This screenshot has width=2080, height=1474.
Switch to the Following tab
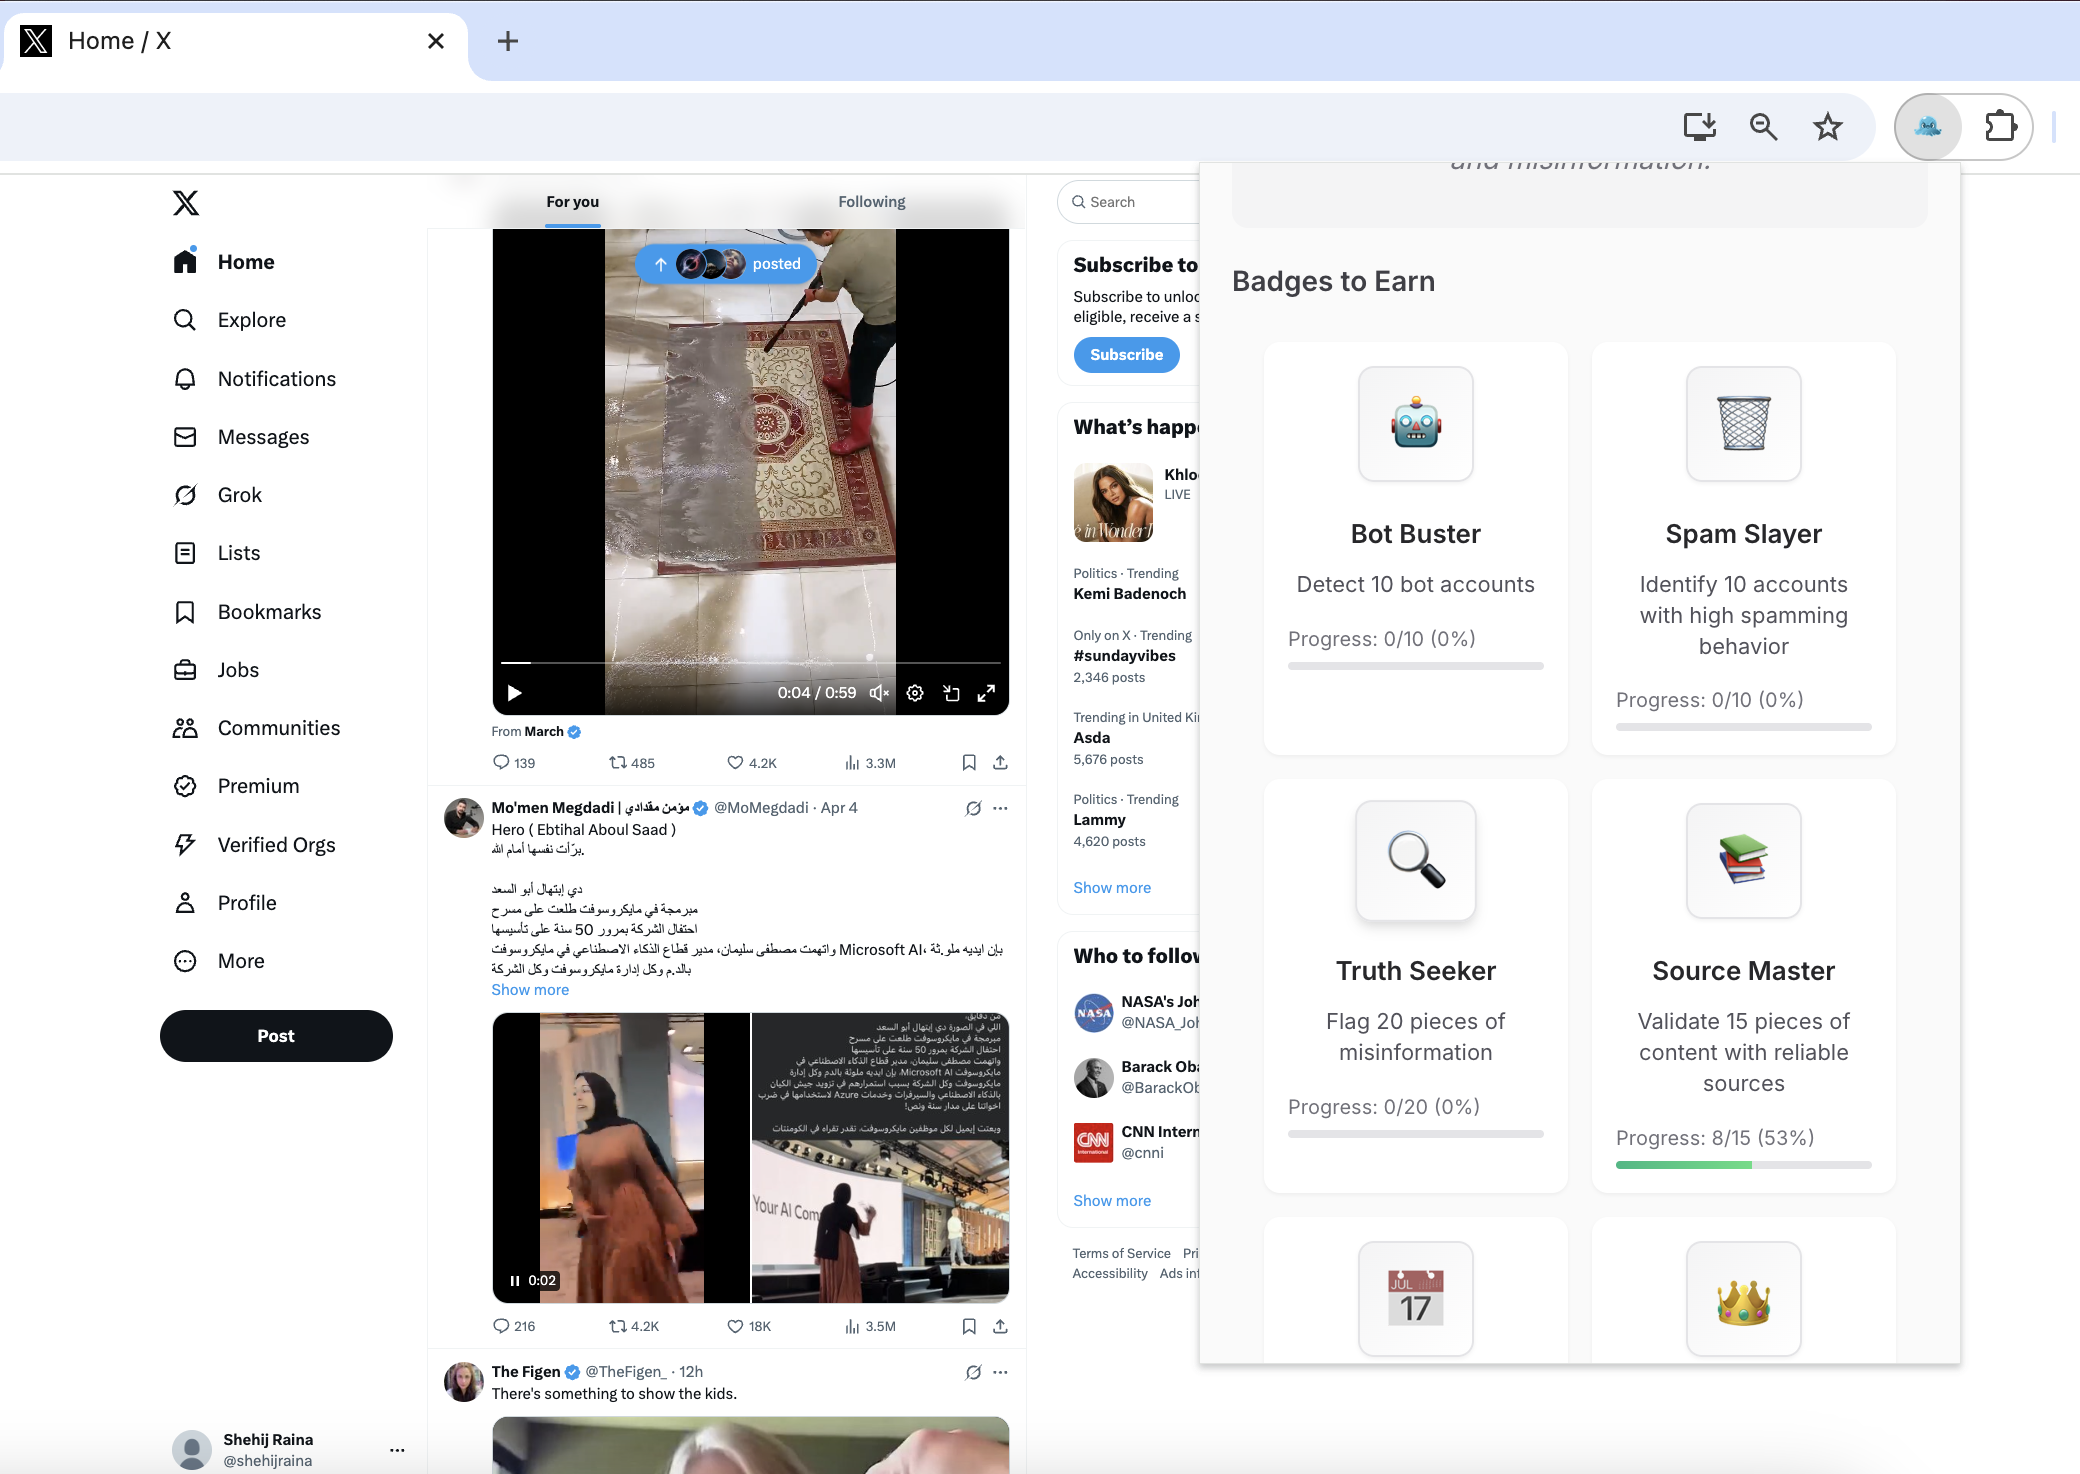click(871, 202)
